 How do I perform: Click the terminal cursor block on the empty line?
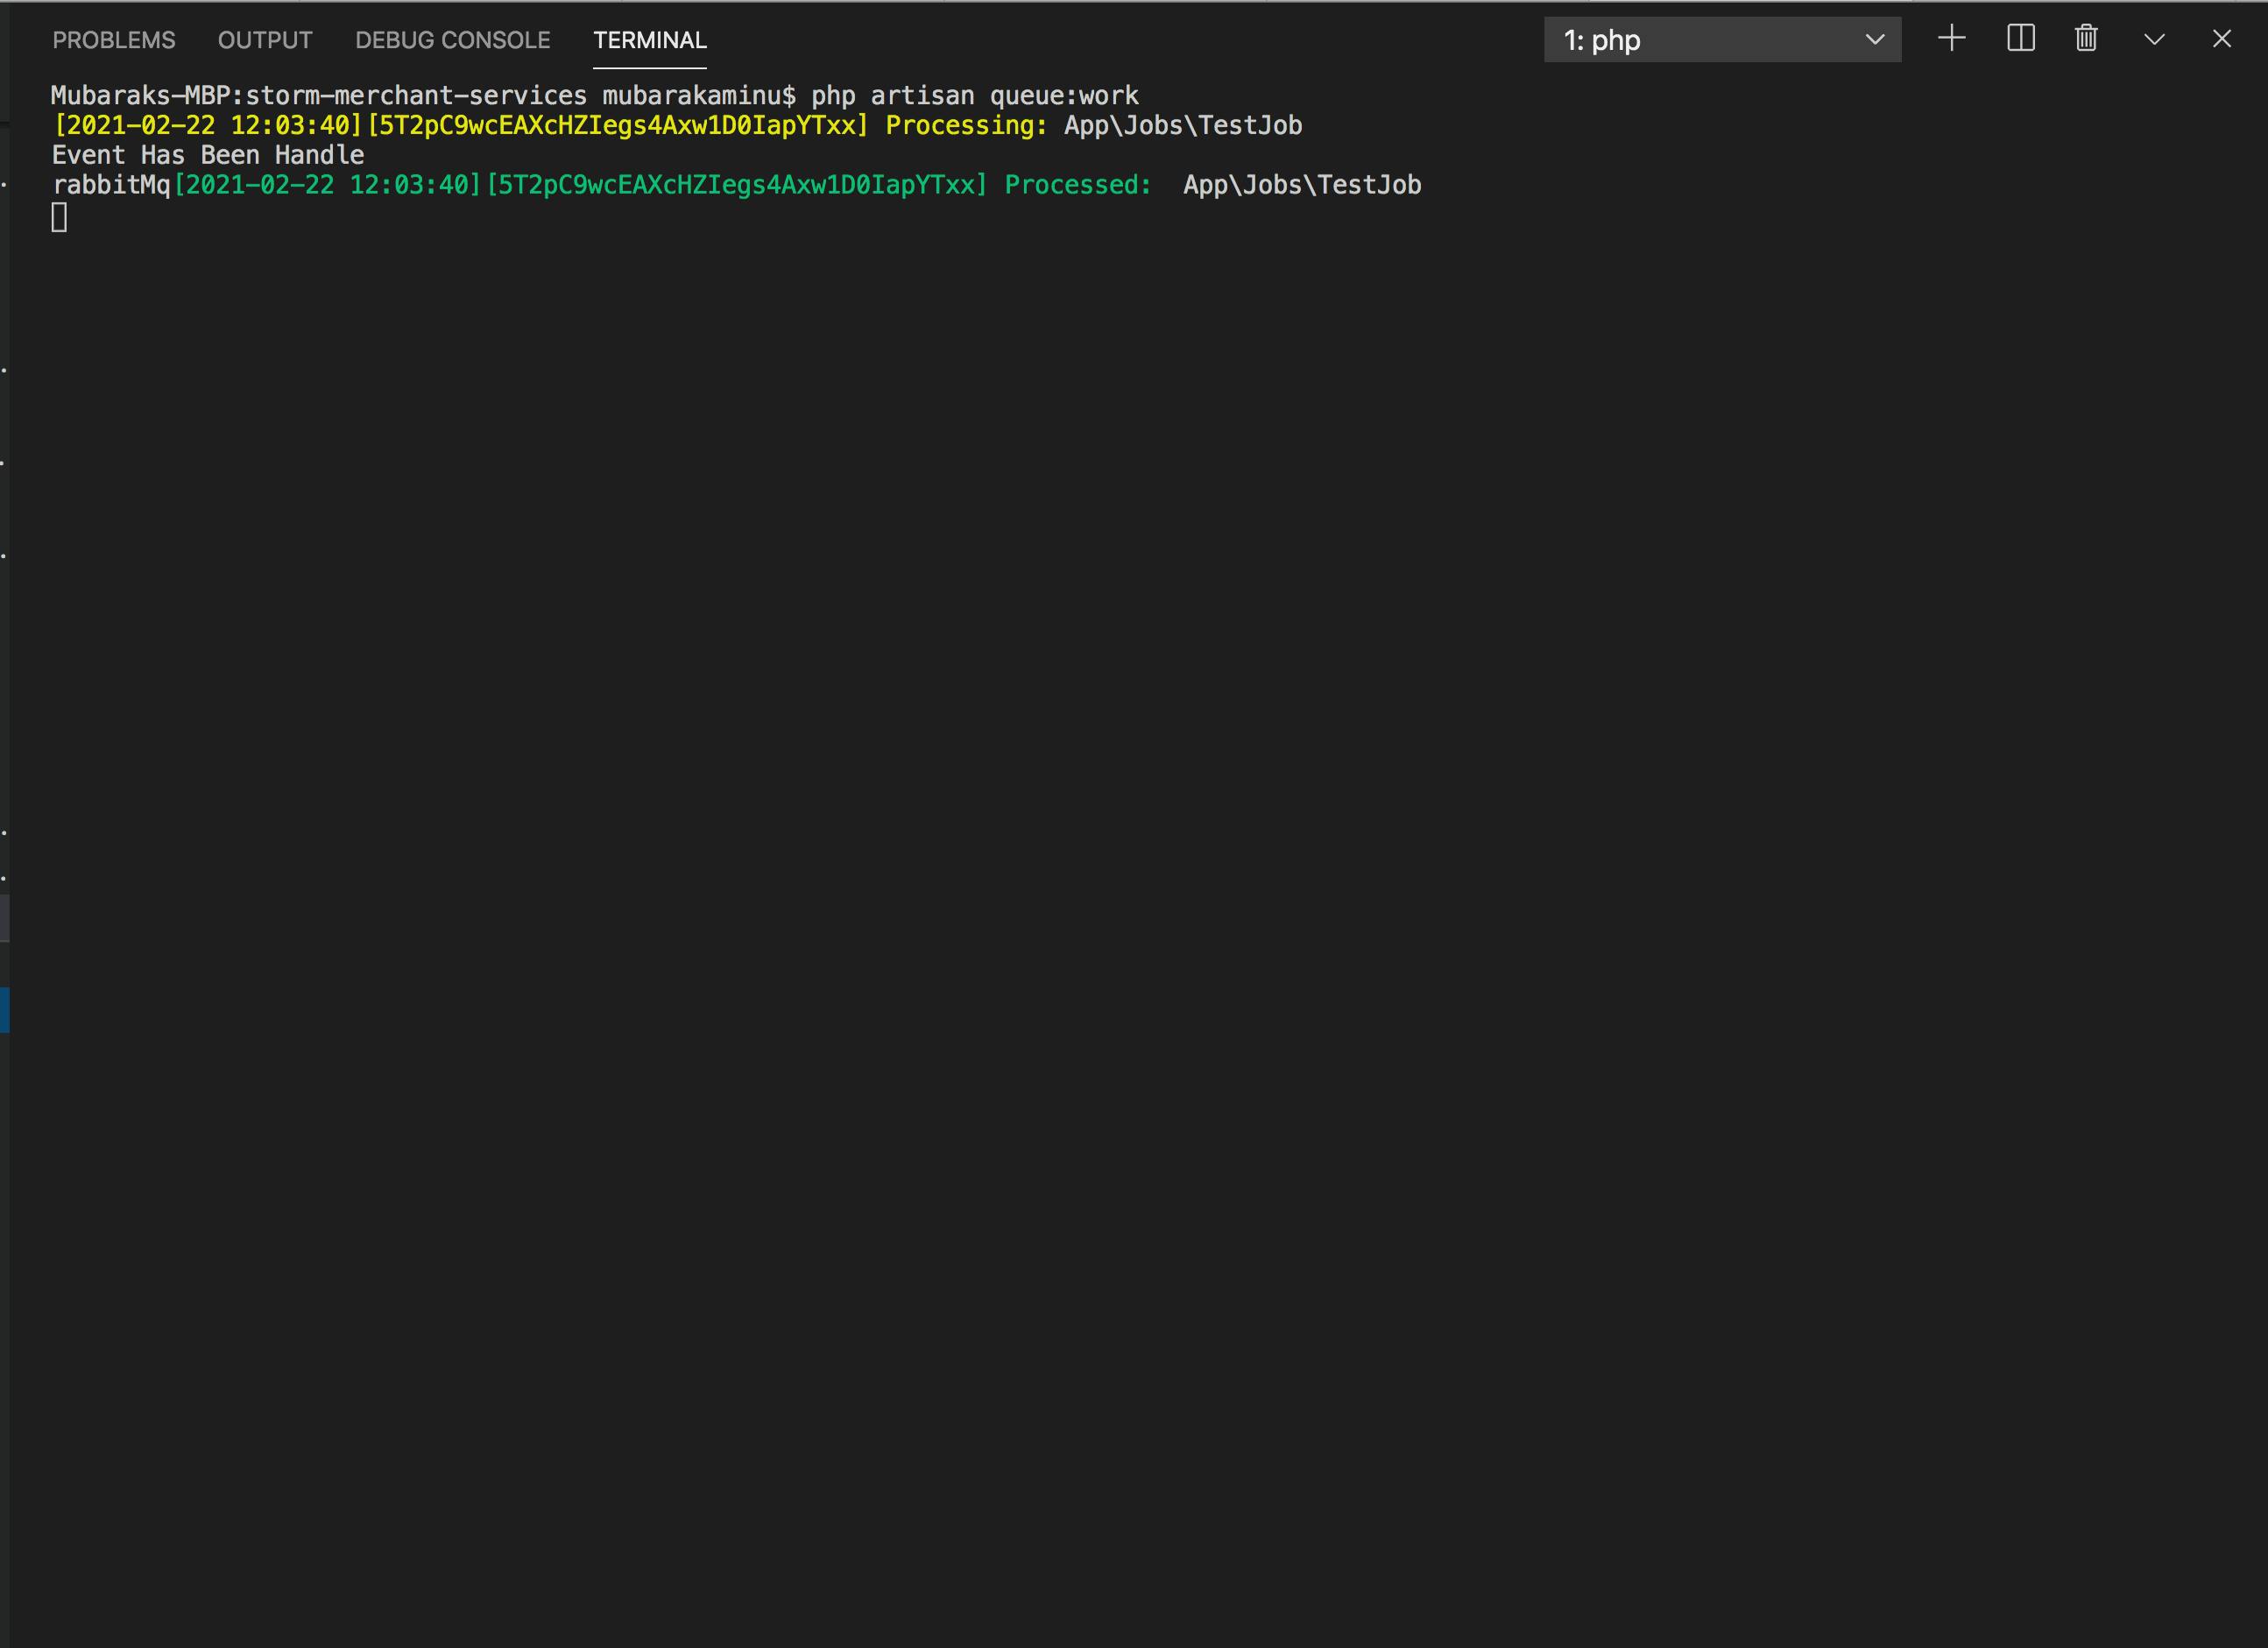pyautogui.click(x=59, y=217)
